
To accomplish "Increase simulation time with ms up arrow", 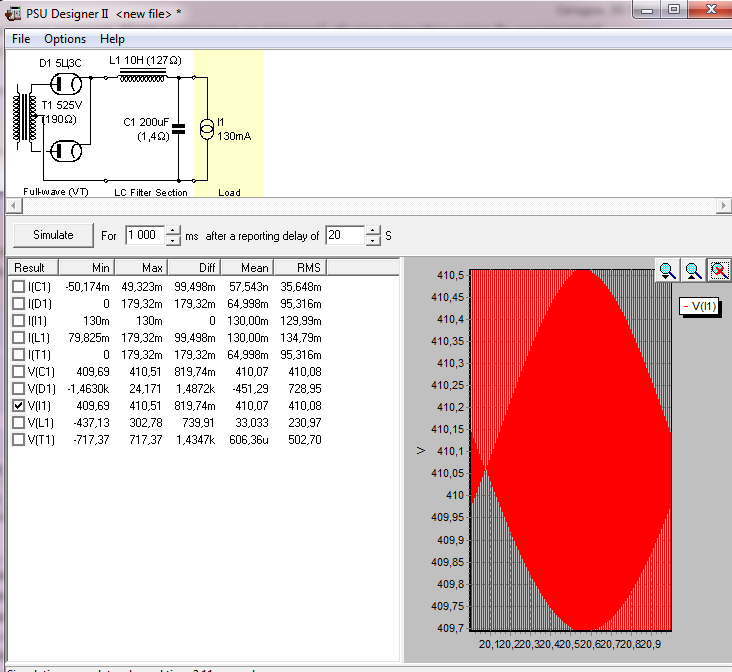I will (173, 231).
